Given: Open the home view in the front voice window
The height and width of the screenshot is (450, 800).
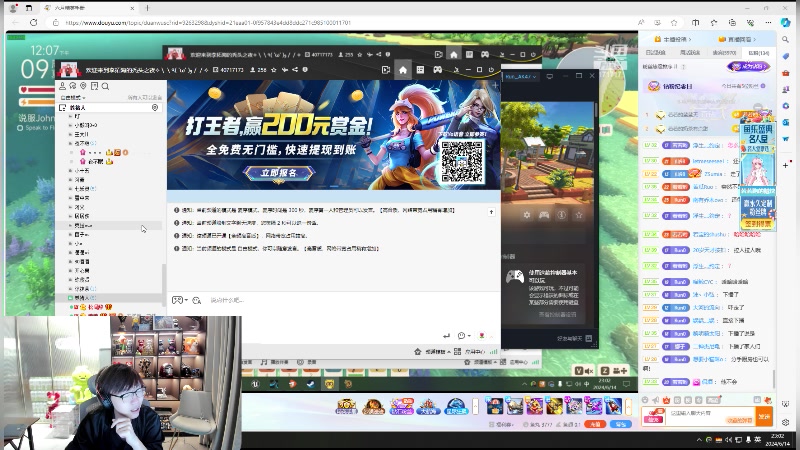Looking at the screenshot, I should 403,70.
